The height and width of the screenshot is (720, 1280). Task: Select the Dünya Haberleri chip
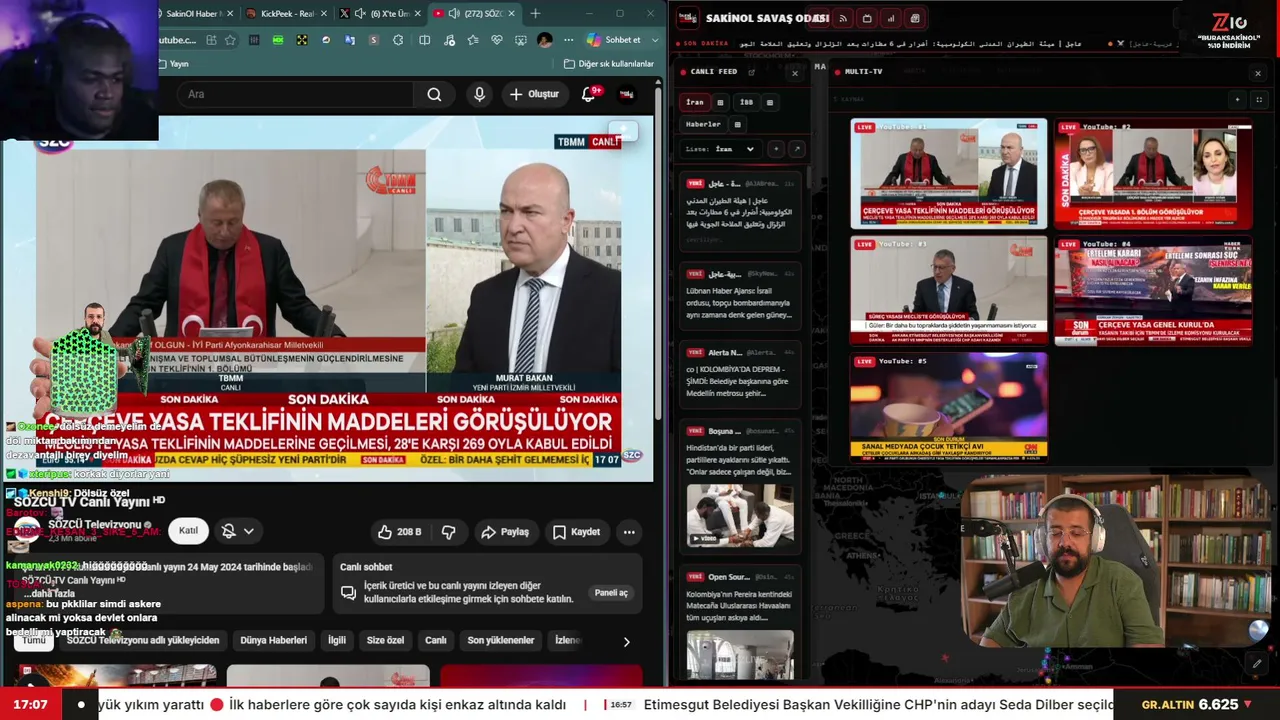click(x=274, y=640)
